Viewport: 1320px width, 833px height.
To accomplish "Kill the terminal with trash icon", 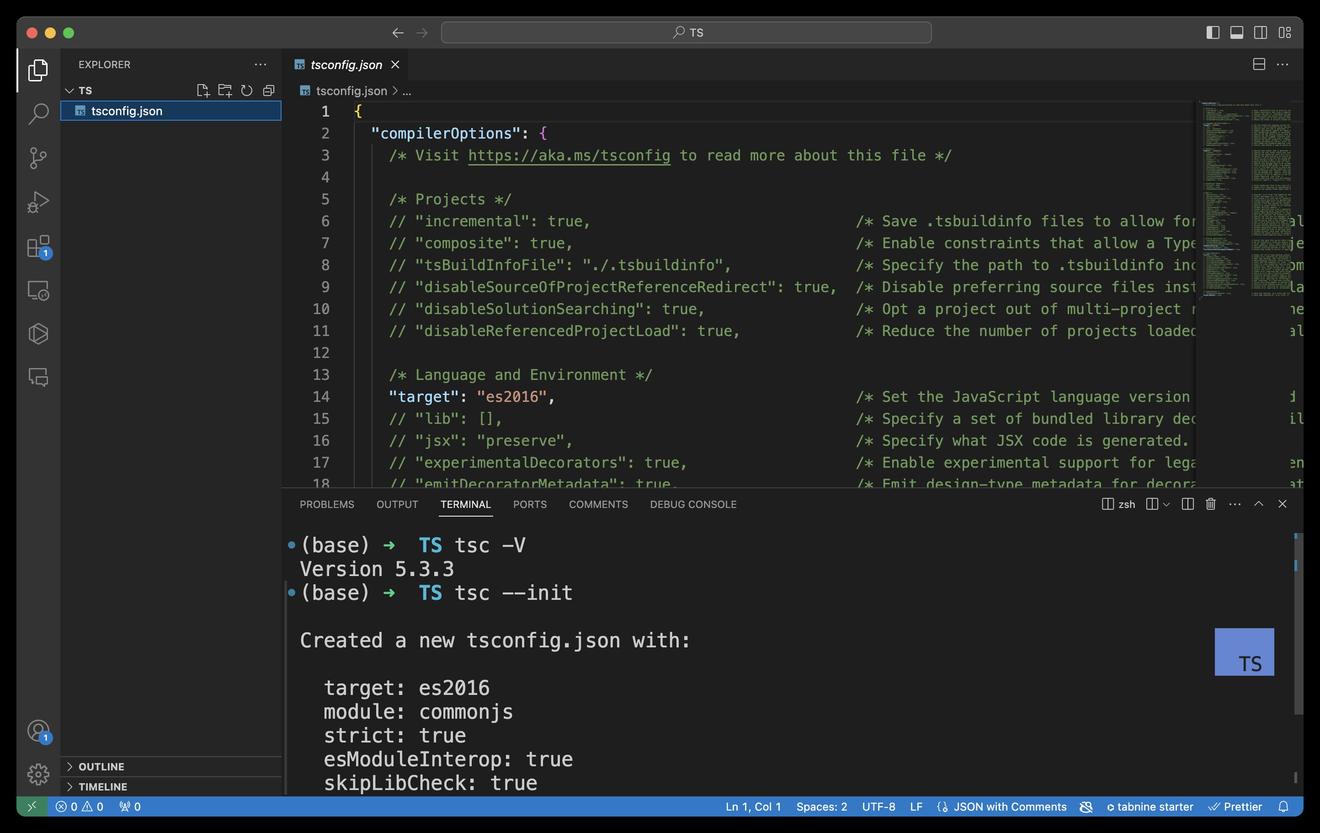I will tap(1210, 504).
